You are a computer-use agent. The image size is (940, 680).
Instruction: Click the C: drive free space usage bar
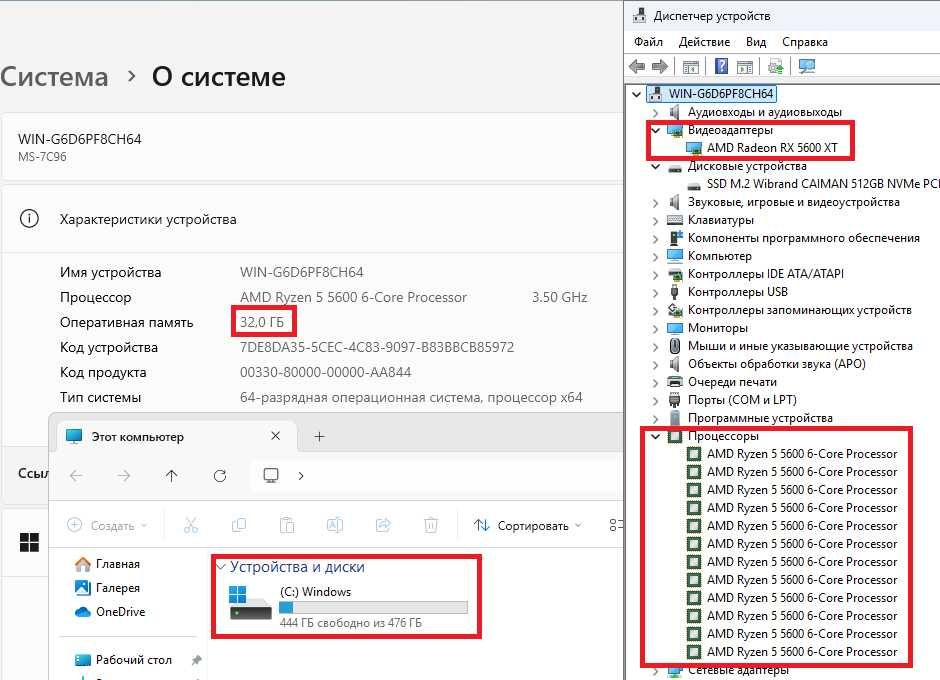pyautogui.click(x=373, y=607)
